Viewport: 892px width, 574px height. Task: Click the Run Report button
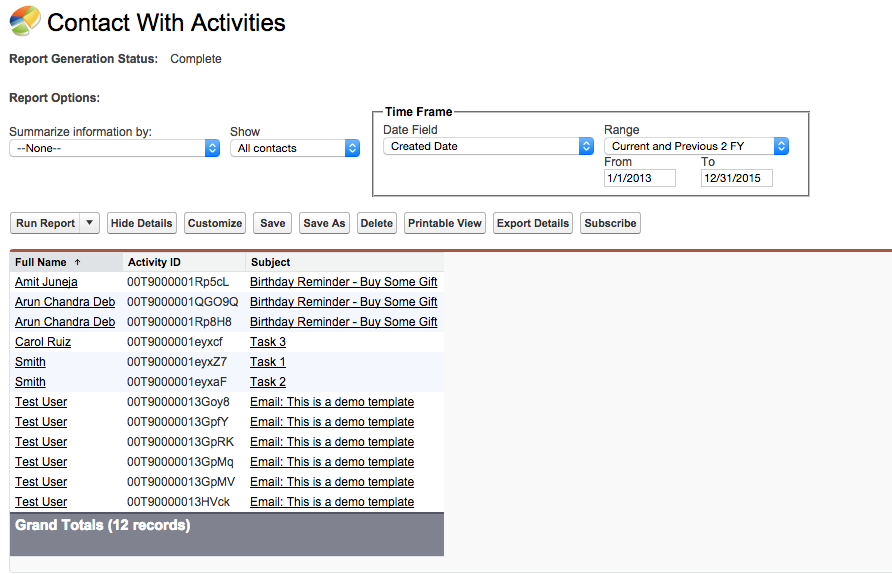pos(46,223)
